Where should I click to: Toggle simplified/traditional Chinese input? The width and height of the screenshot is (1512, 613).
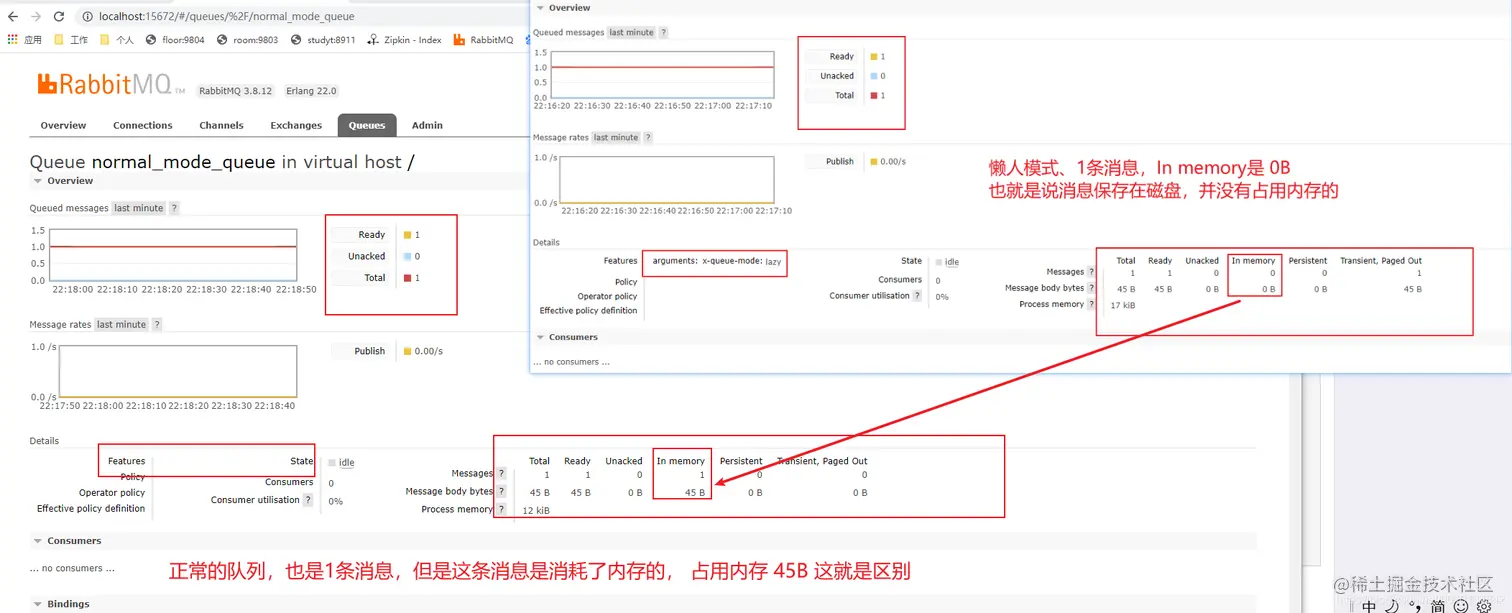[1437, 605]
